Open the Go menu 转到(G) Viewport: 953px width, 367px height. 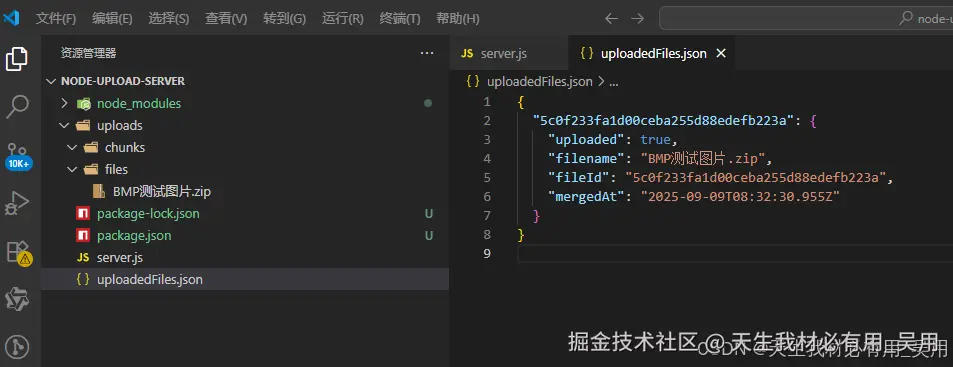pos(284,19)
